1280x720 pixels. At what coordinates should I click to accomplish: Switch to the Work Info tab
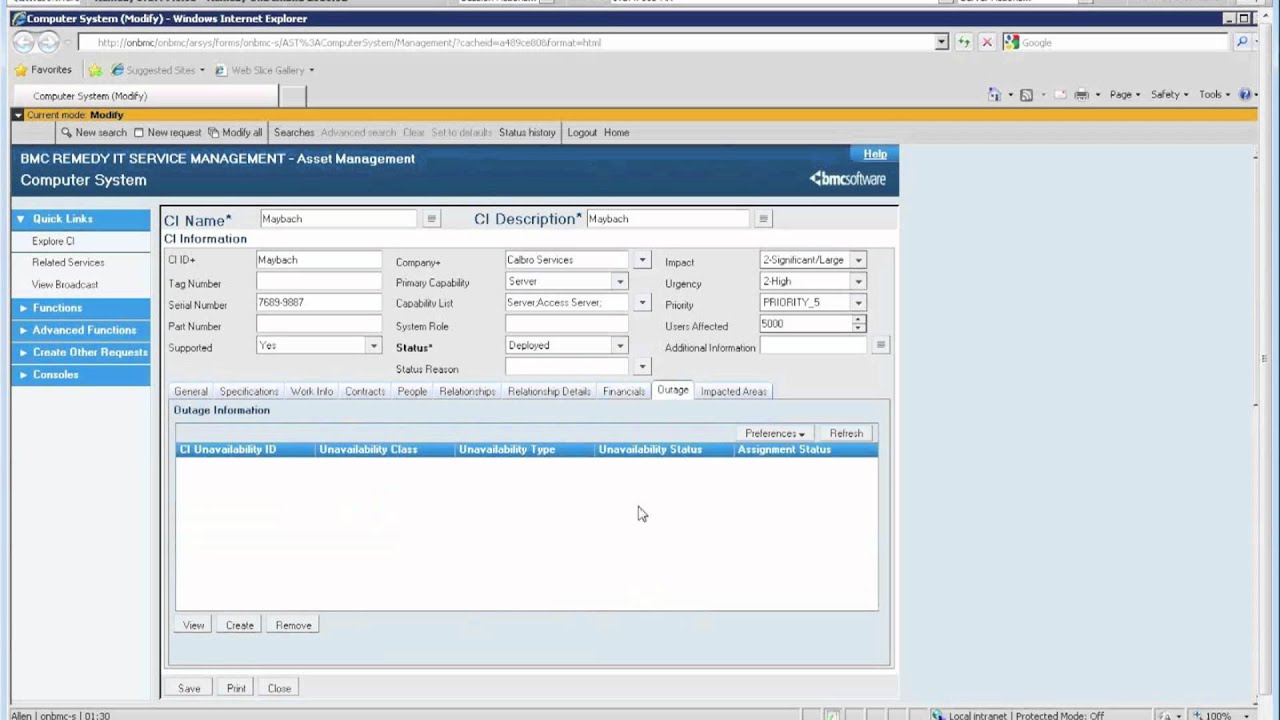312,391
